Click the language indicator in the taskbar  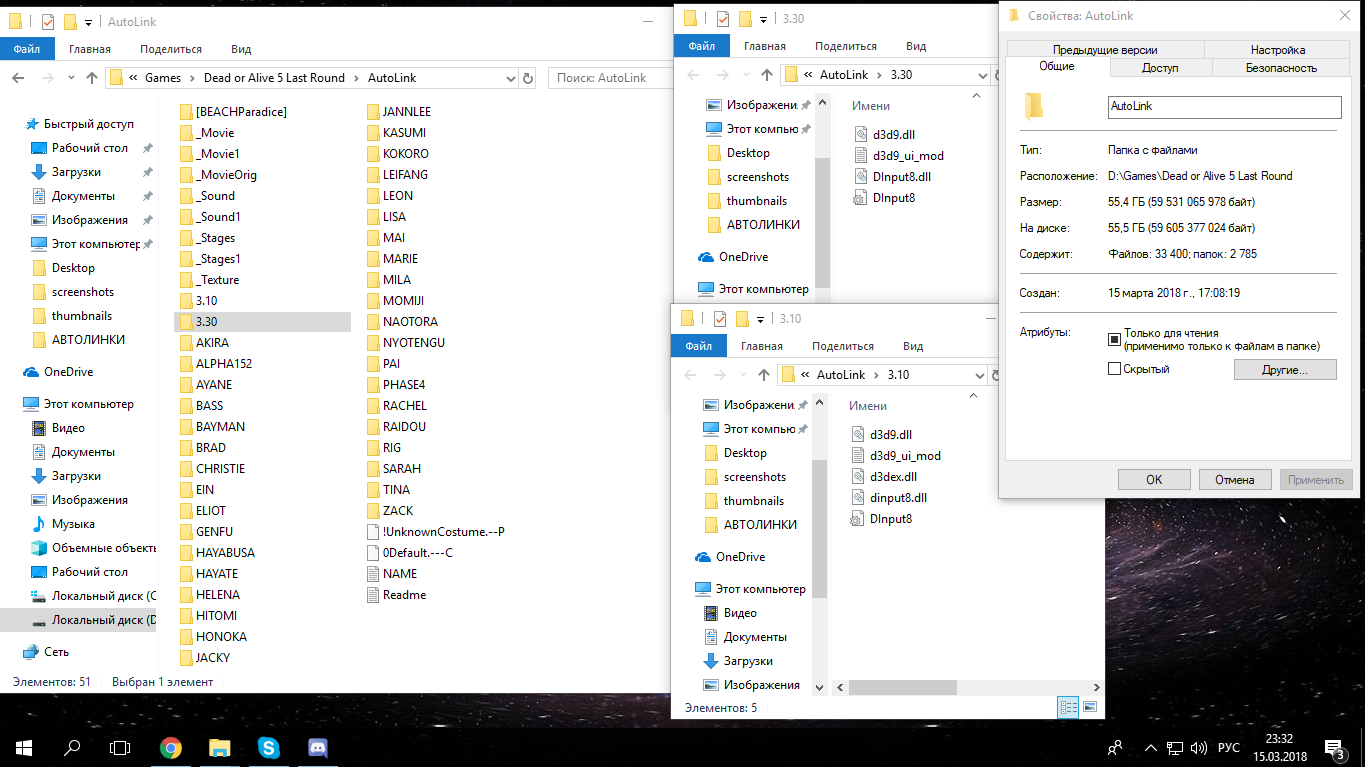pyautogui.click(x=1229, y=748)
